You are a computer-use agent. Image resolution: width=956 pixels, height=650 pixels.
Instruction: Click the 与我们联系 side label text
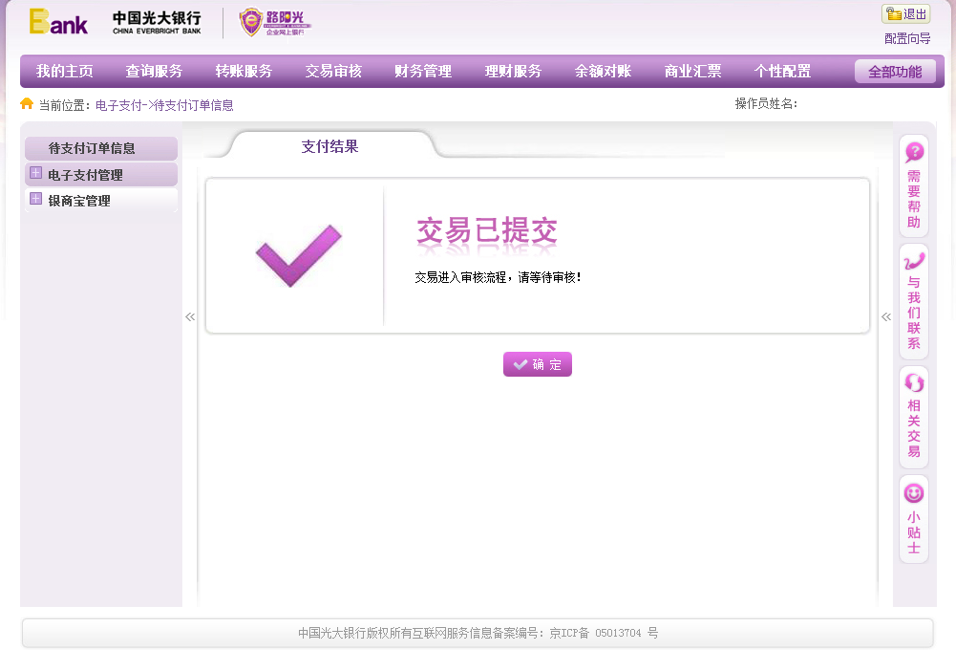[x=913, y=313]
